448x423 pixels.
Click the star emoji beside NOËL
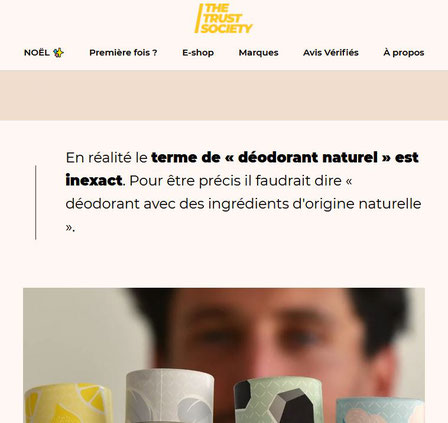click(x=58, y=53)
